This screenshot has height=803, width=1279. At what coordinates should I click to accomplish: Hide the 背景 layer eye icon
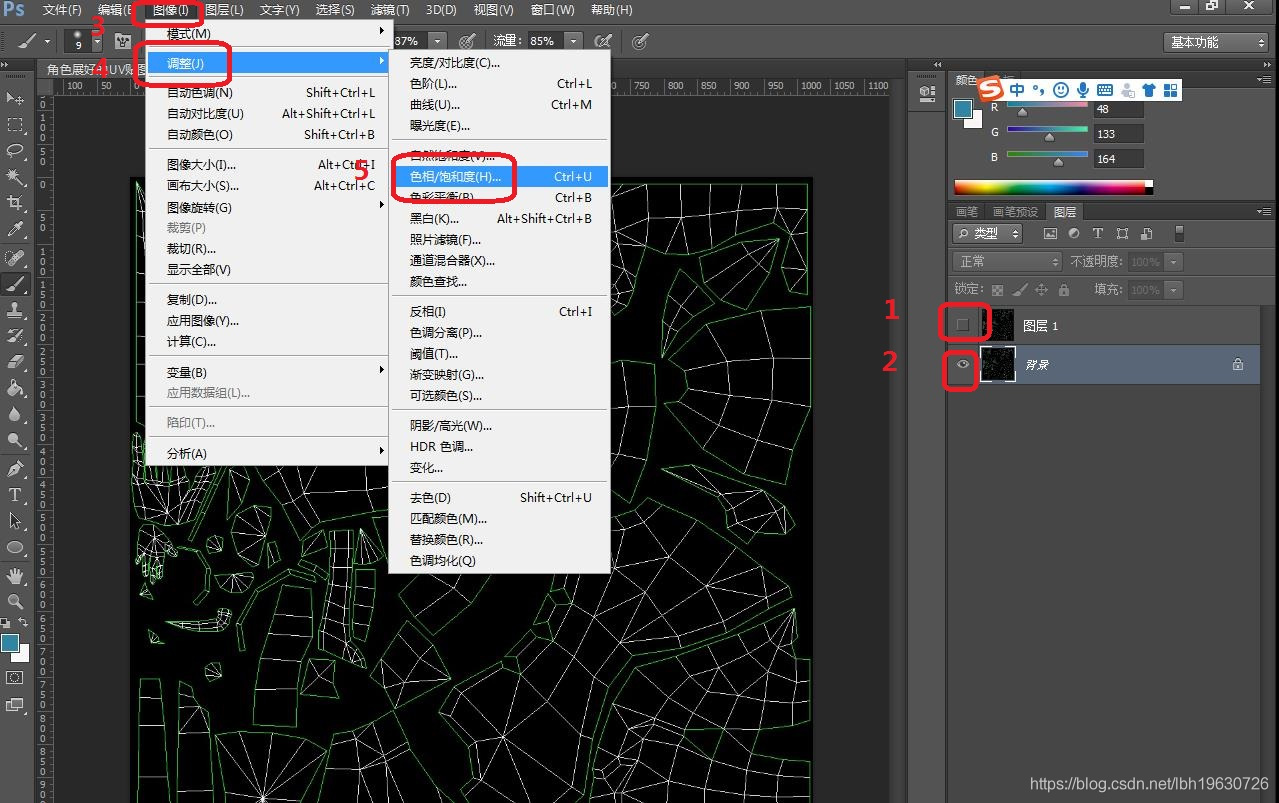963,365
